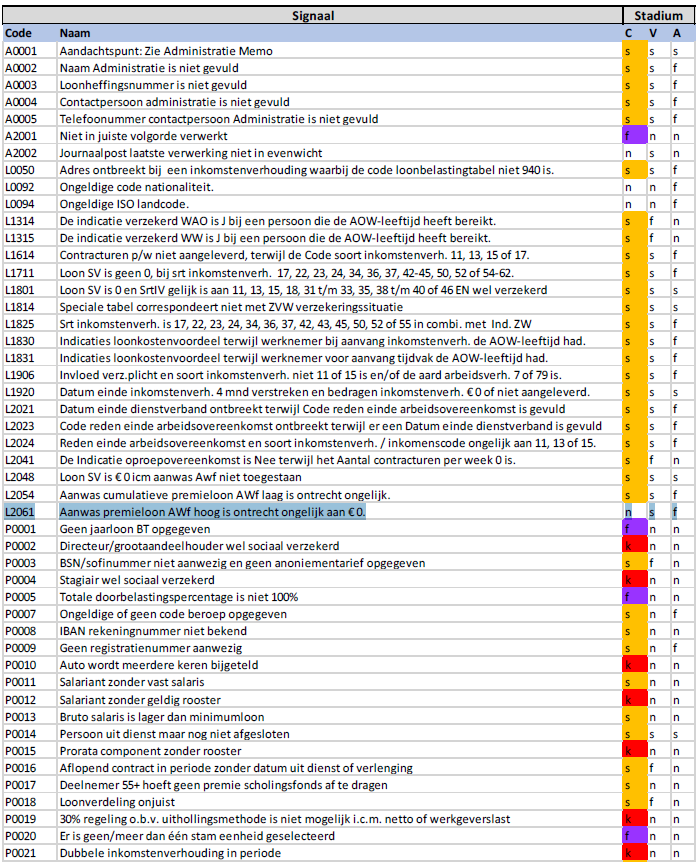
Task: Select the cell 'Ongeldige ISO landcode.'
Action: (x=339, y=204)
